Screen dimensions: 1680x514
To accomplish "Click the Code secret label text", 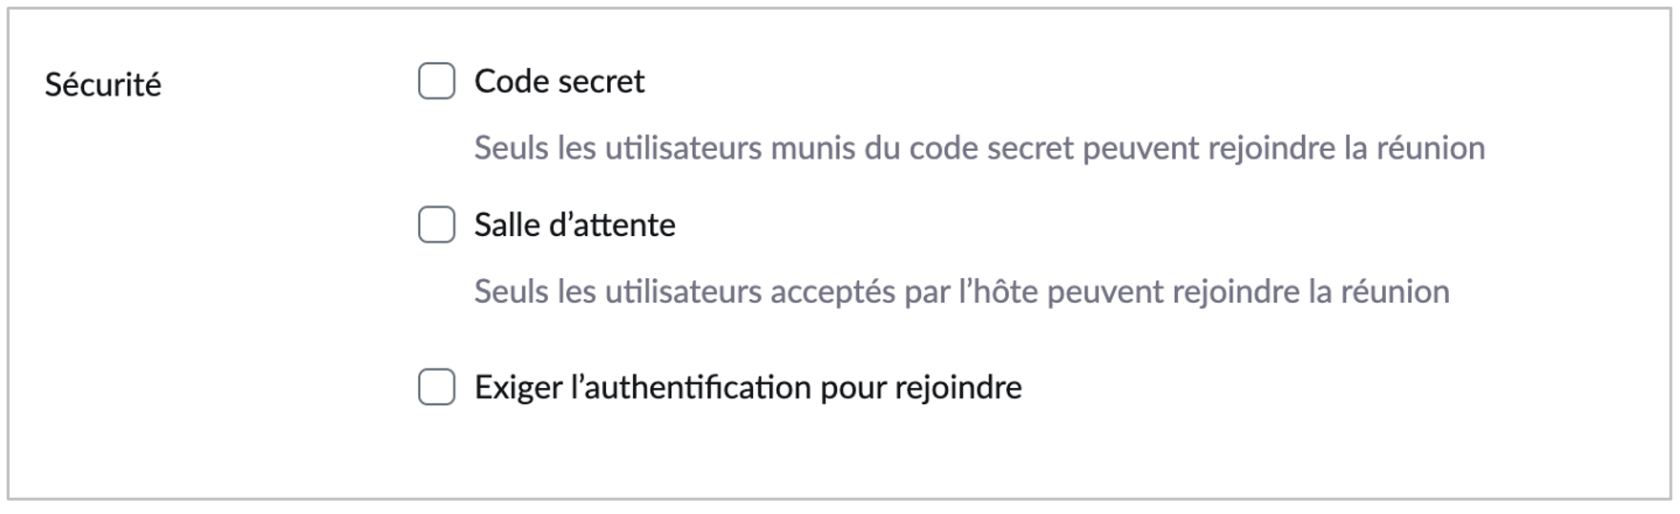I will [559, 81].
